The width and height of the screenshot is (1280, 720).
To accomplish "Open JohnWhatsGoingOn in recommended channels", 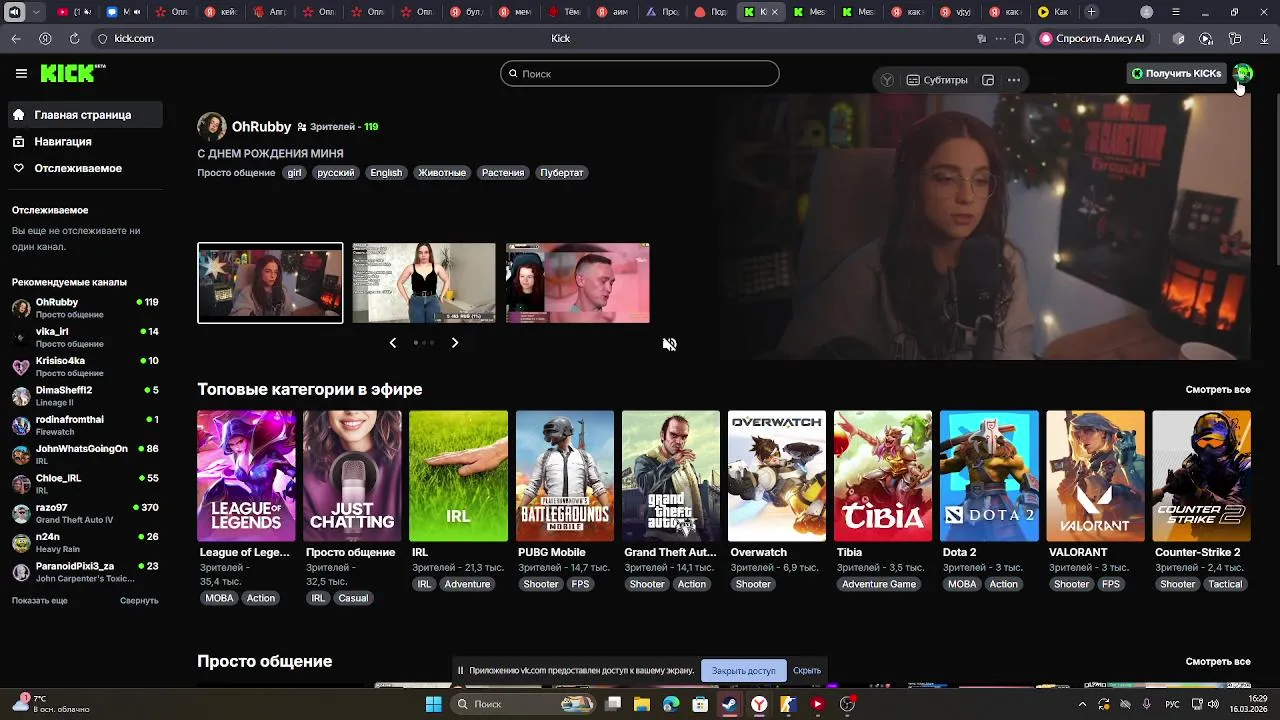I will [x=85, y=455].
